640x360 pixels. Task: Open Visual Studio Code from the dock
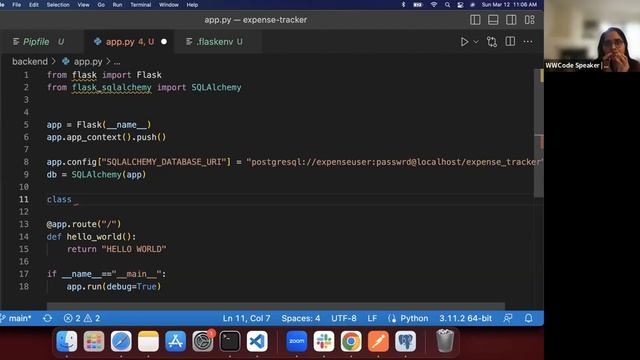[257, 341]
